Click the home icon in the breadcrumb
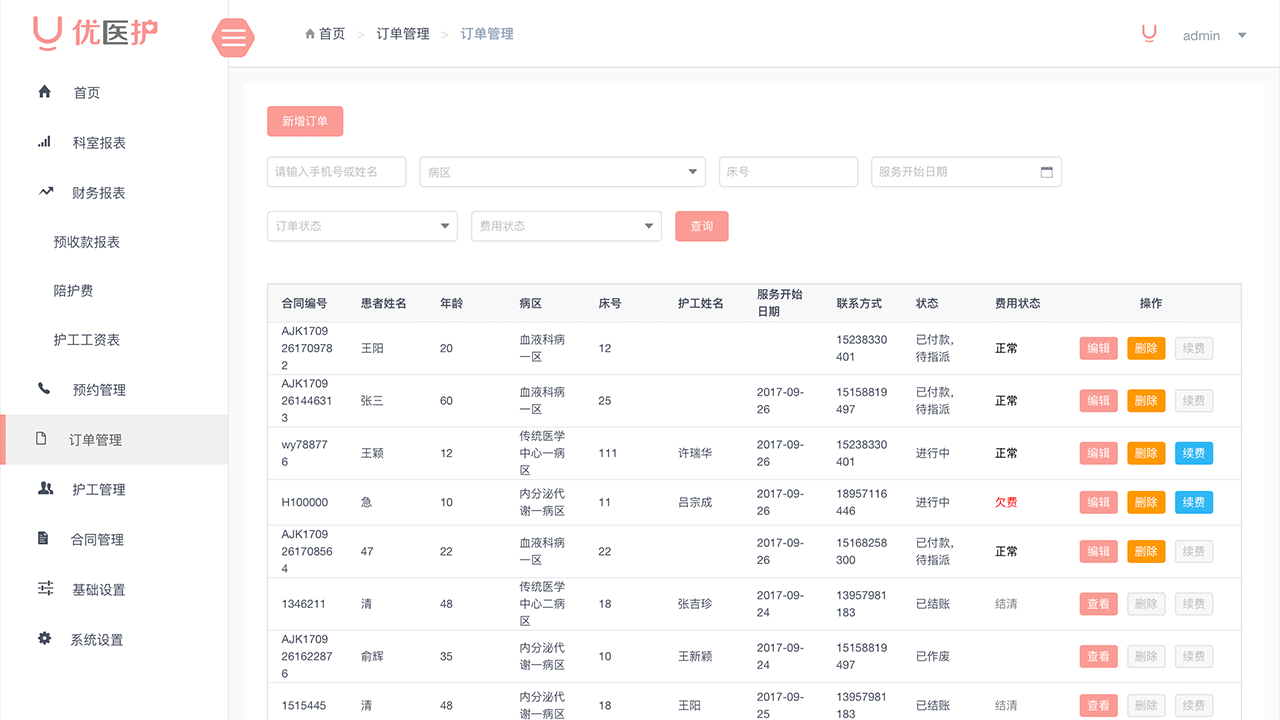The height and width of the screenshot is (720, 1280). pyautogui.click(x=309, y=32)
